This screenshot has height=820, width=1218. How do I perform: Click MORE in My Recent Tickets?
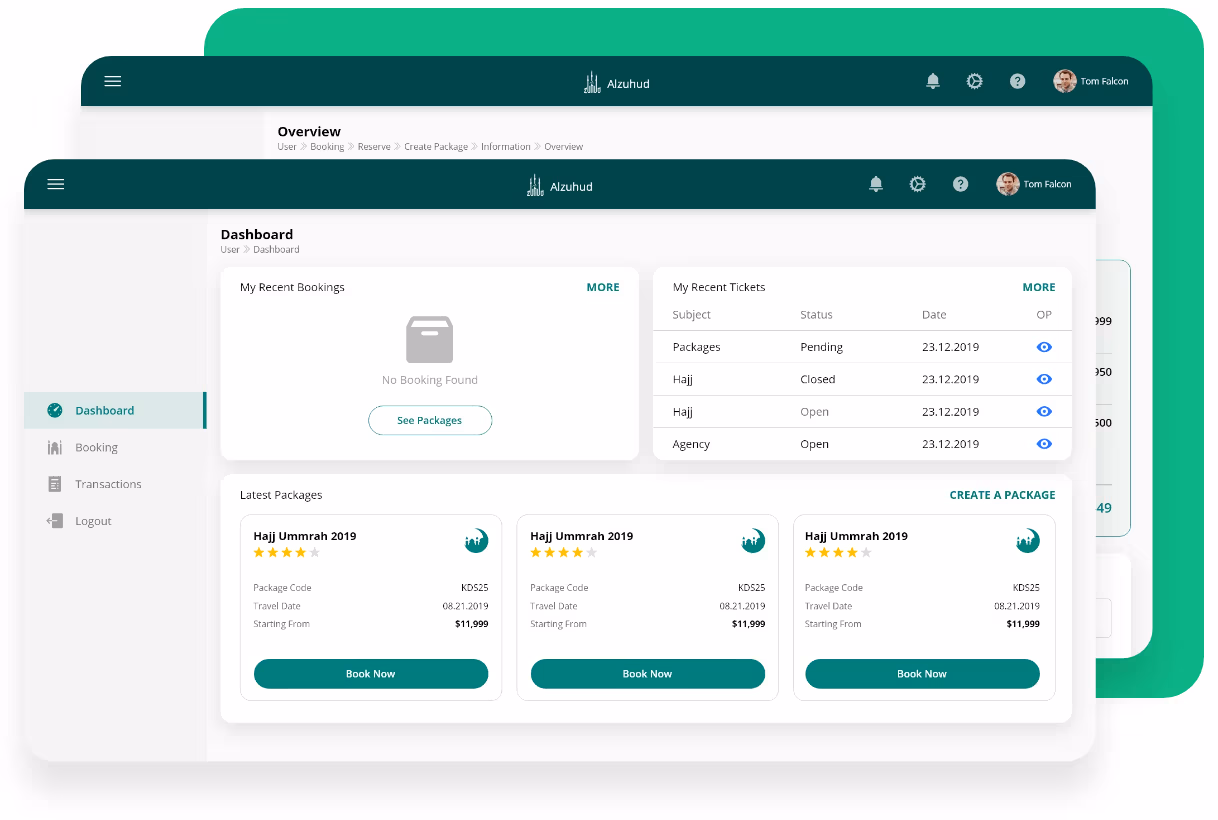tap(1038, 287)
